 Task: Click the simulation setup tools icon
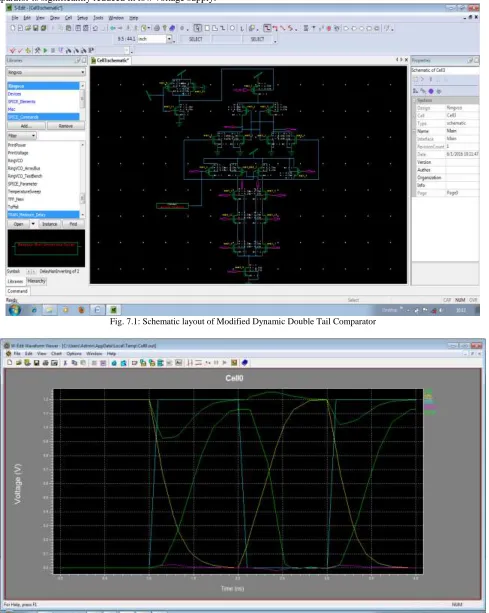click(37, 50)
